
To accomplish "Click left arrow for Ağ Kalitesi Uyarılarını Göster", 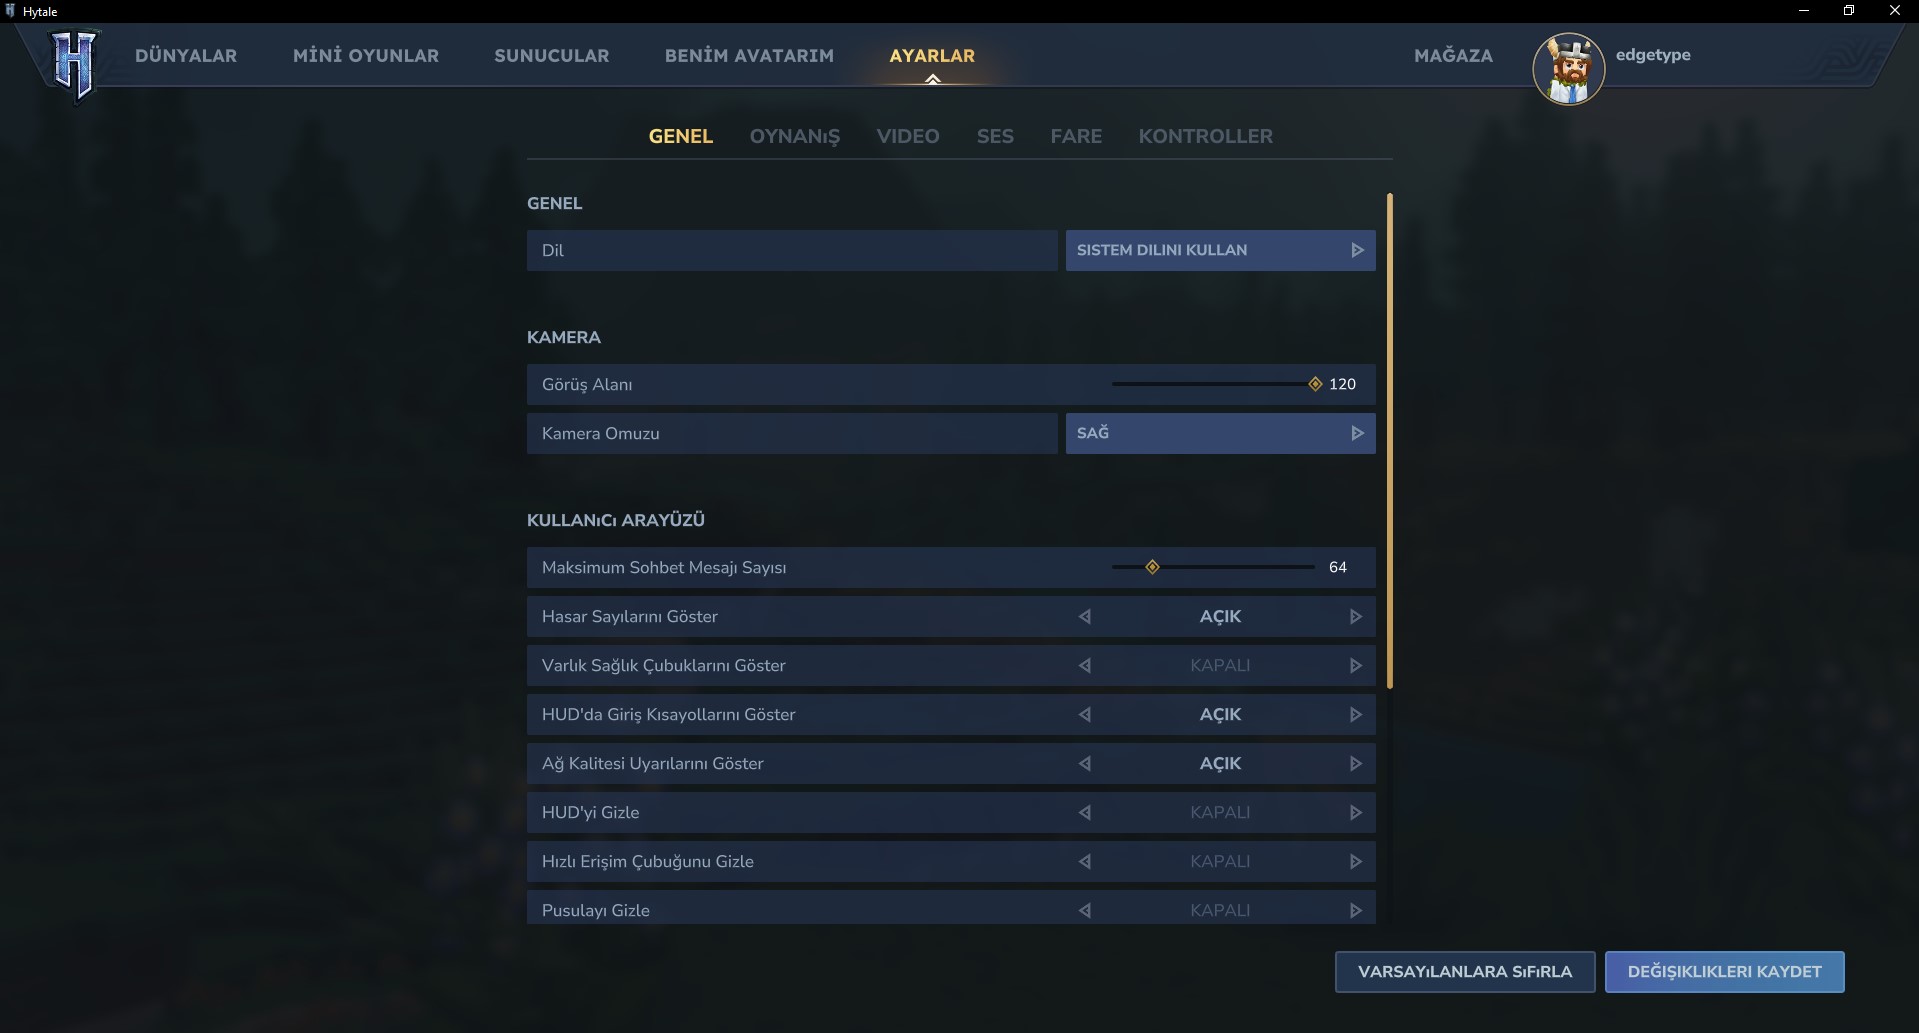I will 1085,764.
